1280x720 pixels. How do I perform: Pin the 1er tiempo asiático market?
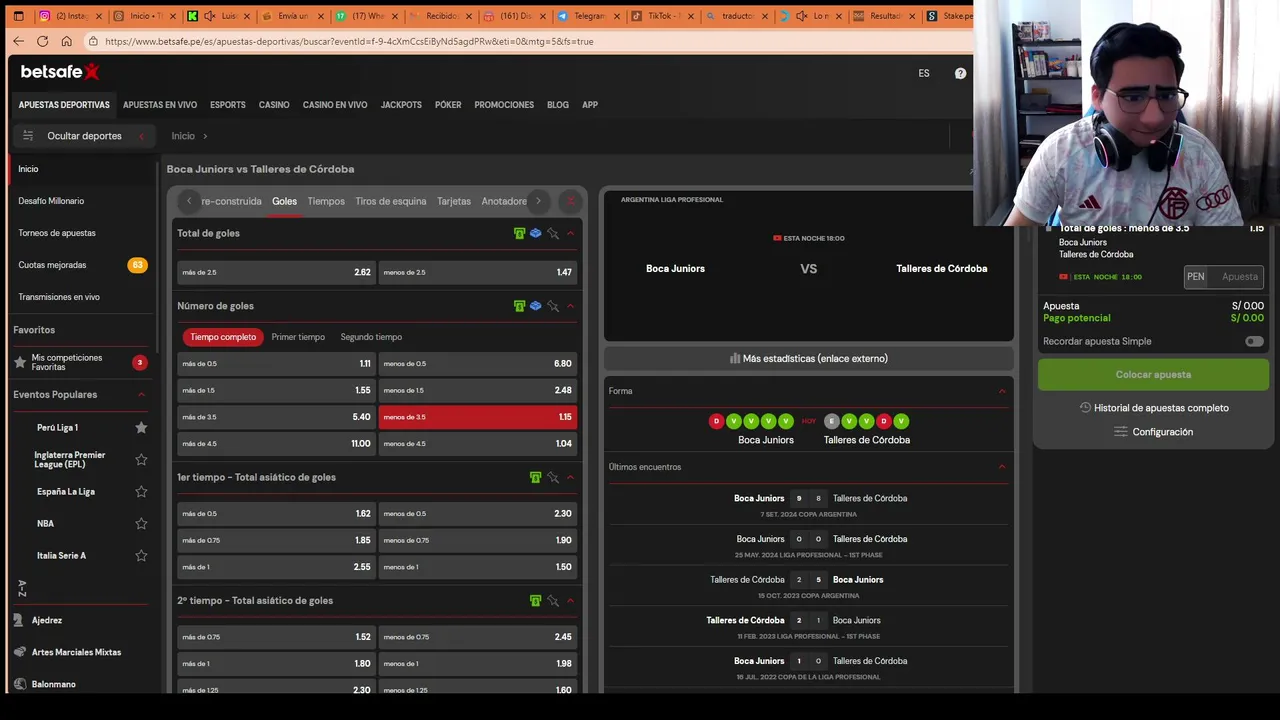click(553, 477)
